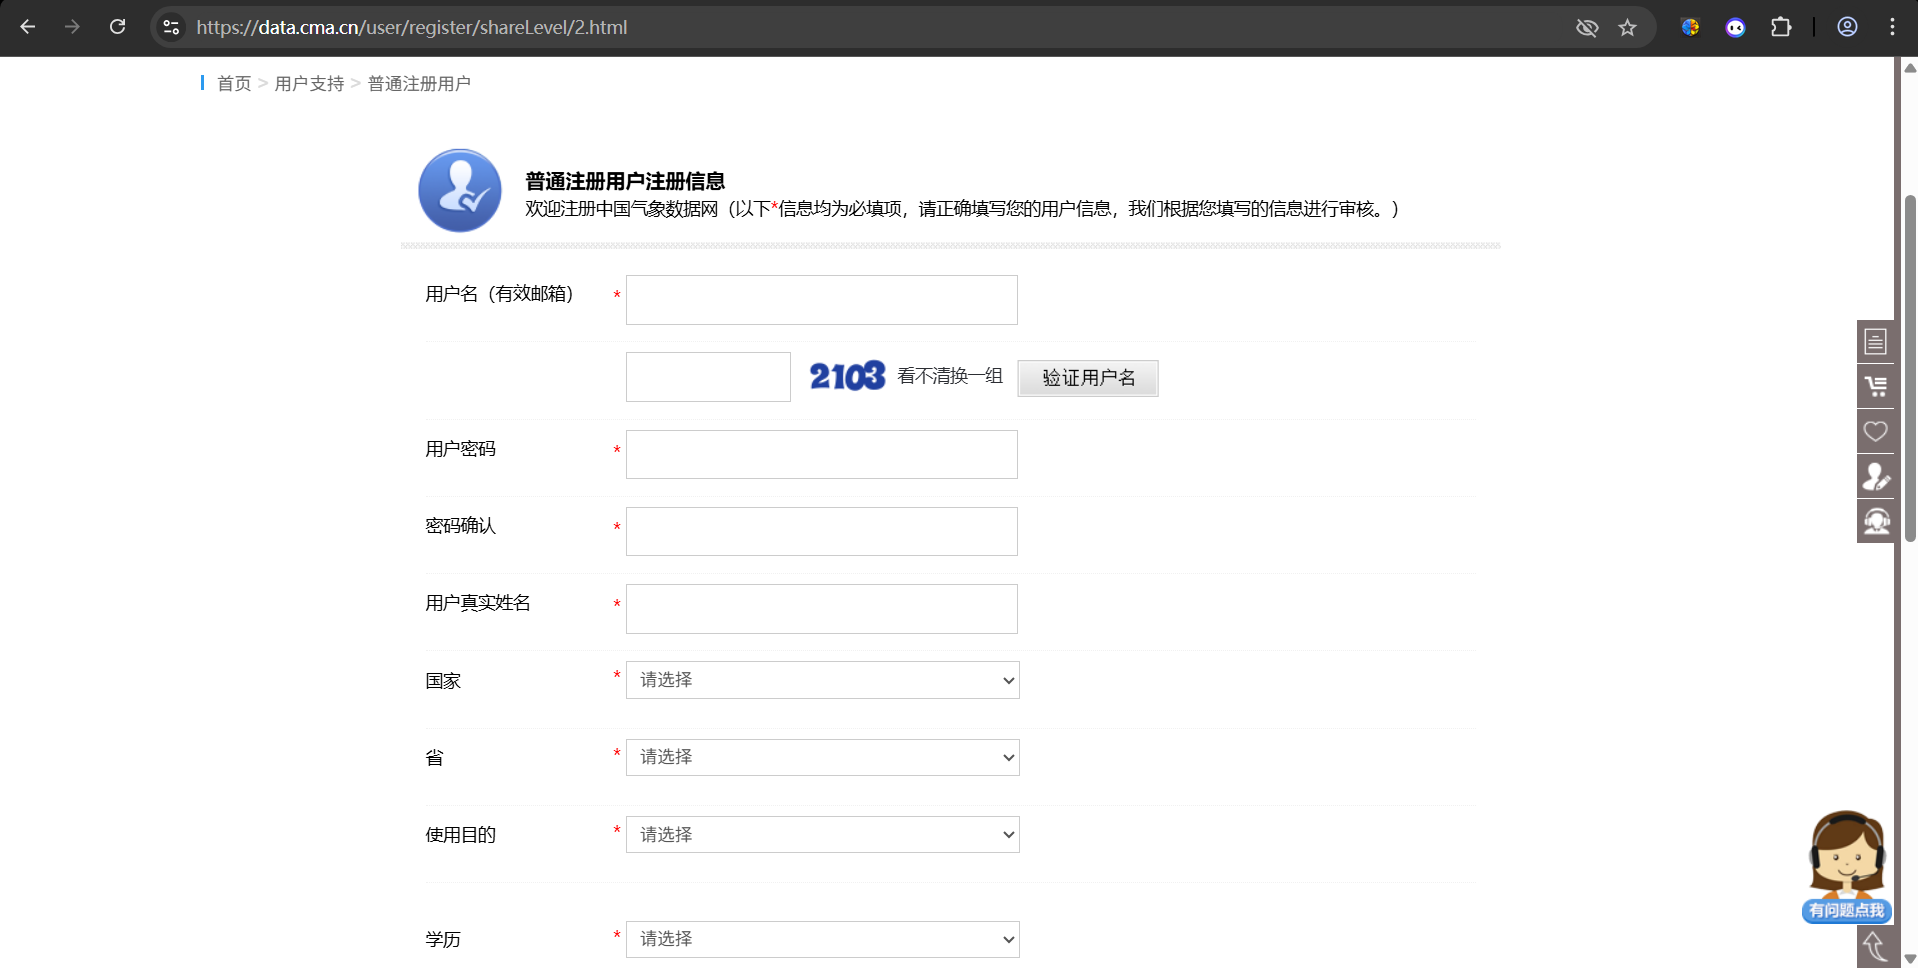
Task: Click the 首页 breadcrumb link
Action: [234, 84]
